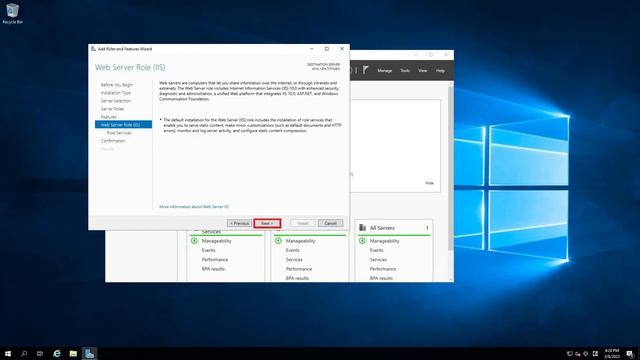The width and height of the screenshot is (640, 360).
Task: Click the wizard title bar icon
Action: pyautogui.click(x=93, y=49)
